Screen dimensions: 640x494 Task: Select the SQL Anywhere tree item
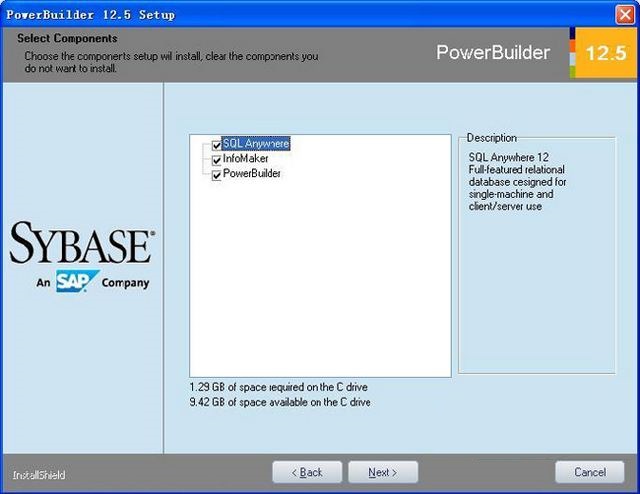pyautogui.click(x=256, y=144)
